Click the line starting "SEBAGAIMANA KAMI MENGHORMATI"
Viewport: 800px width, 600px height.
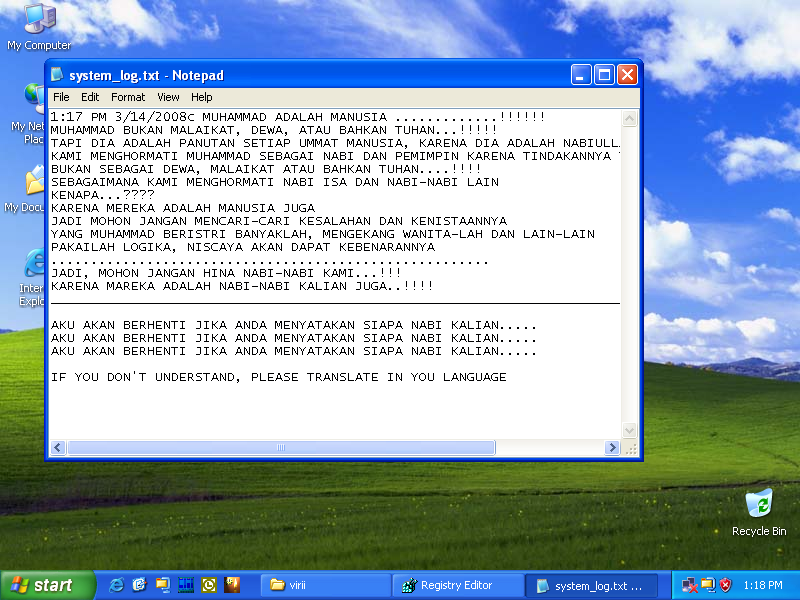click(275, 182)
